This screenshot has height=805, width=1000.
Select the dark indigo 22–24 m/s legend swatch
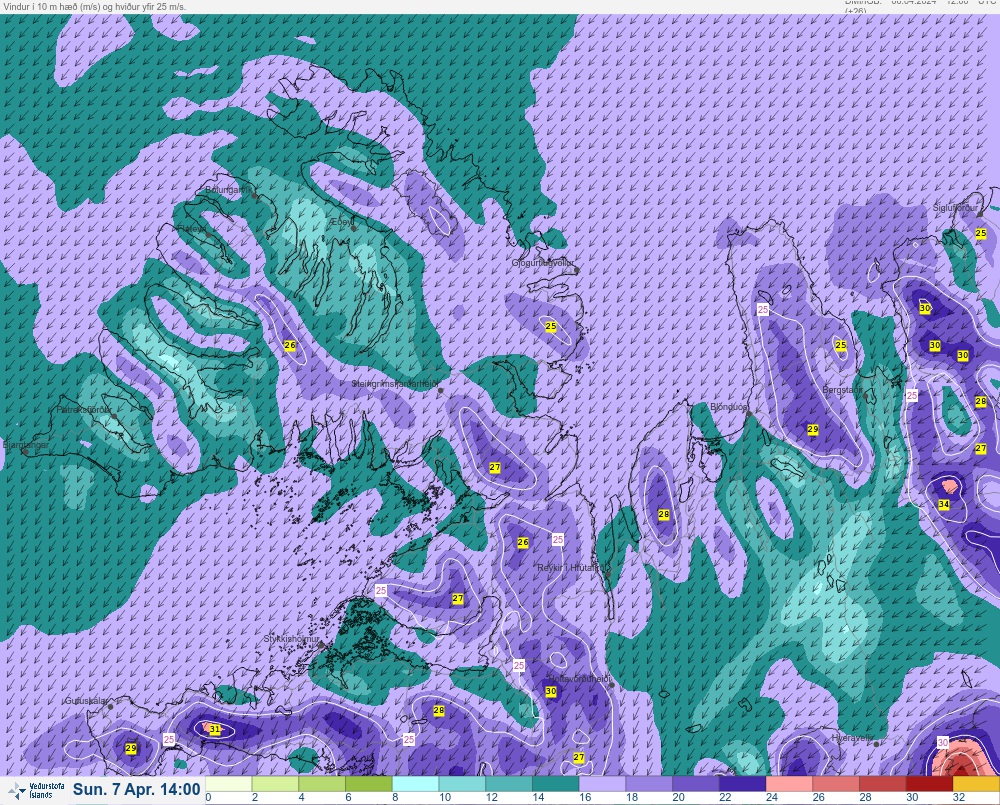tap(743, 783)
